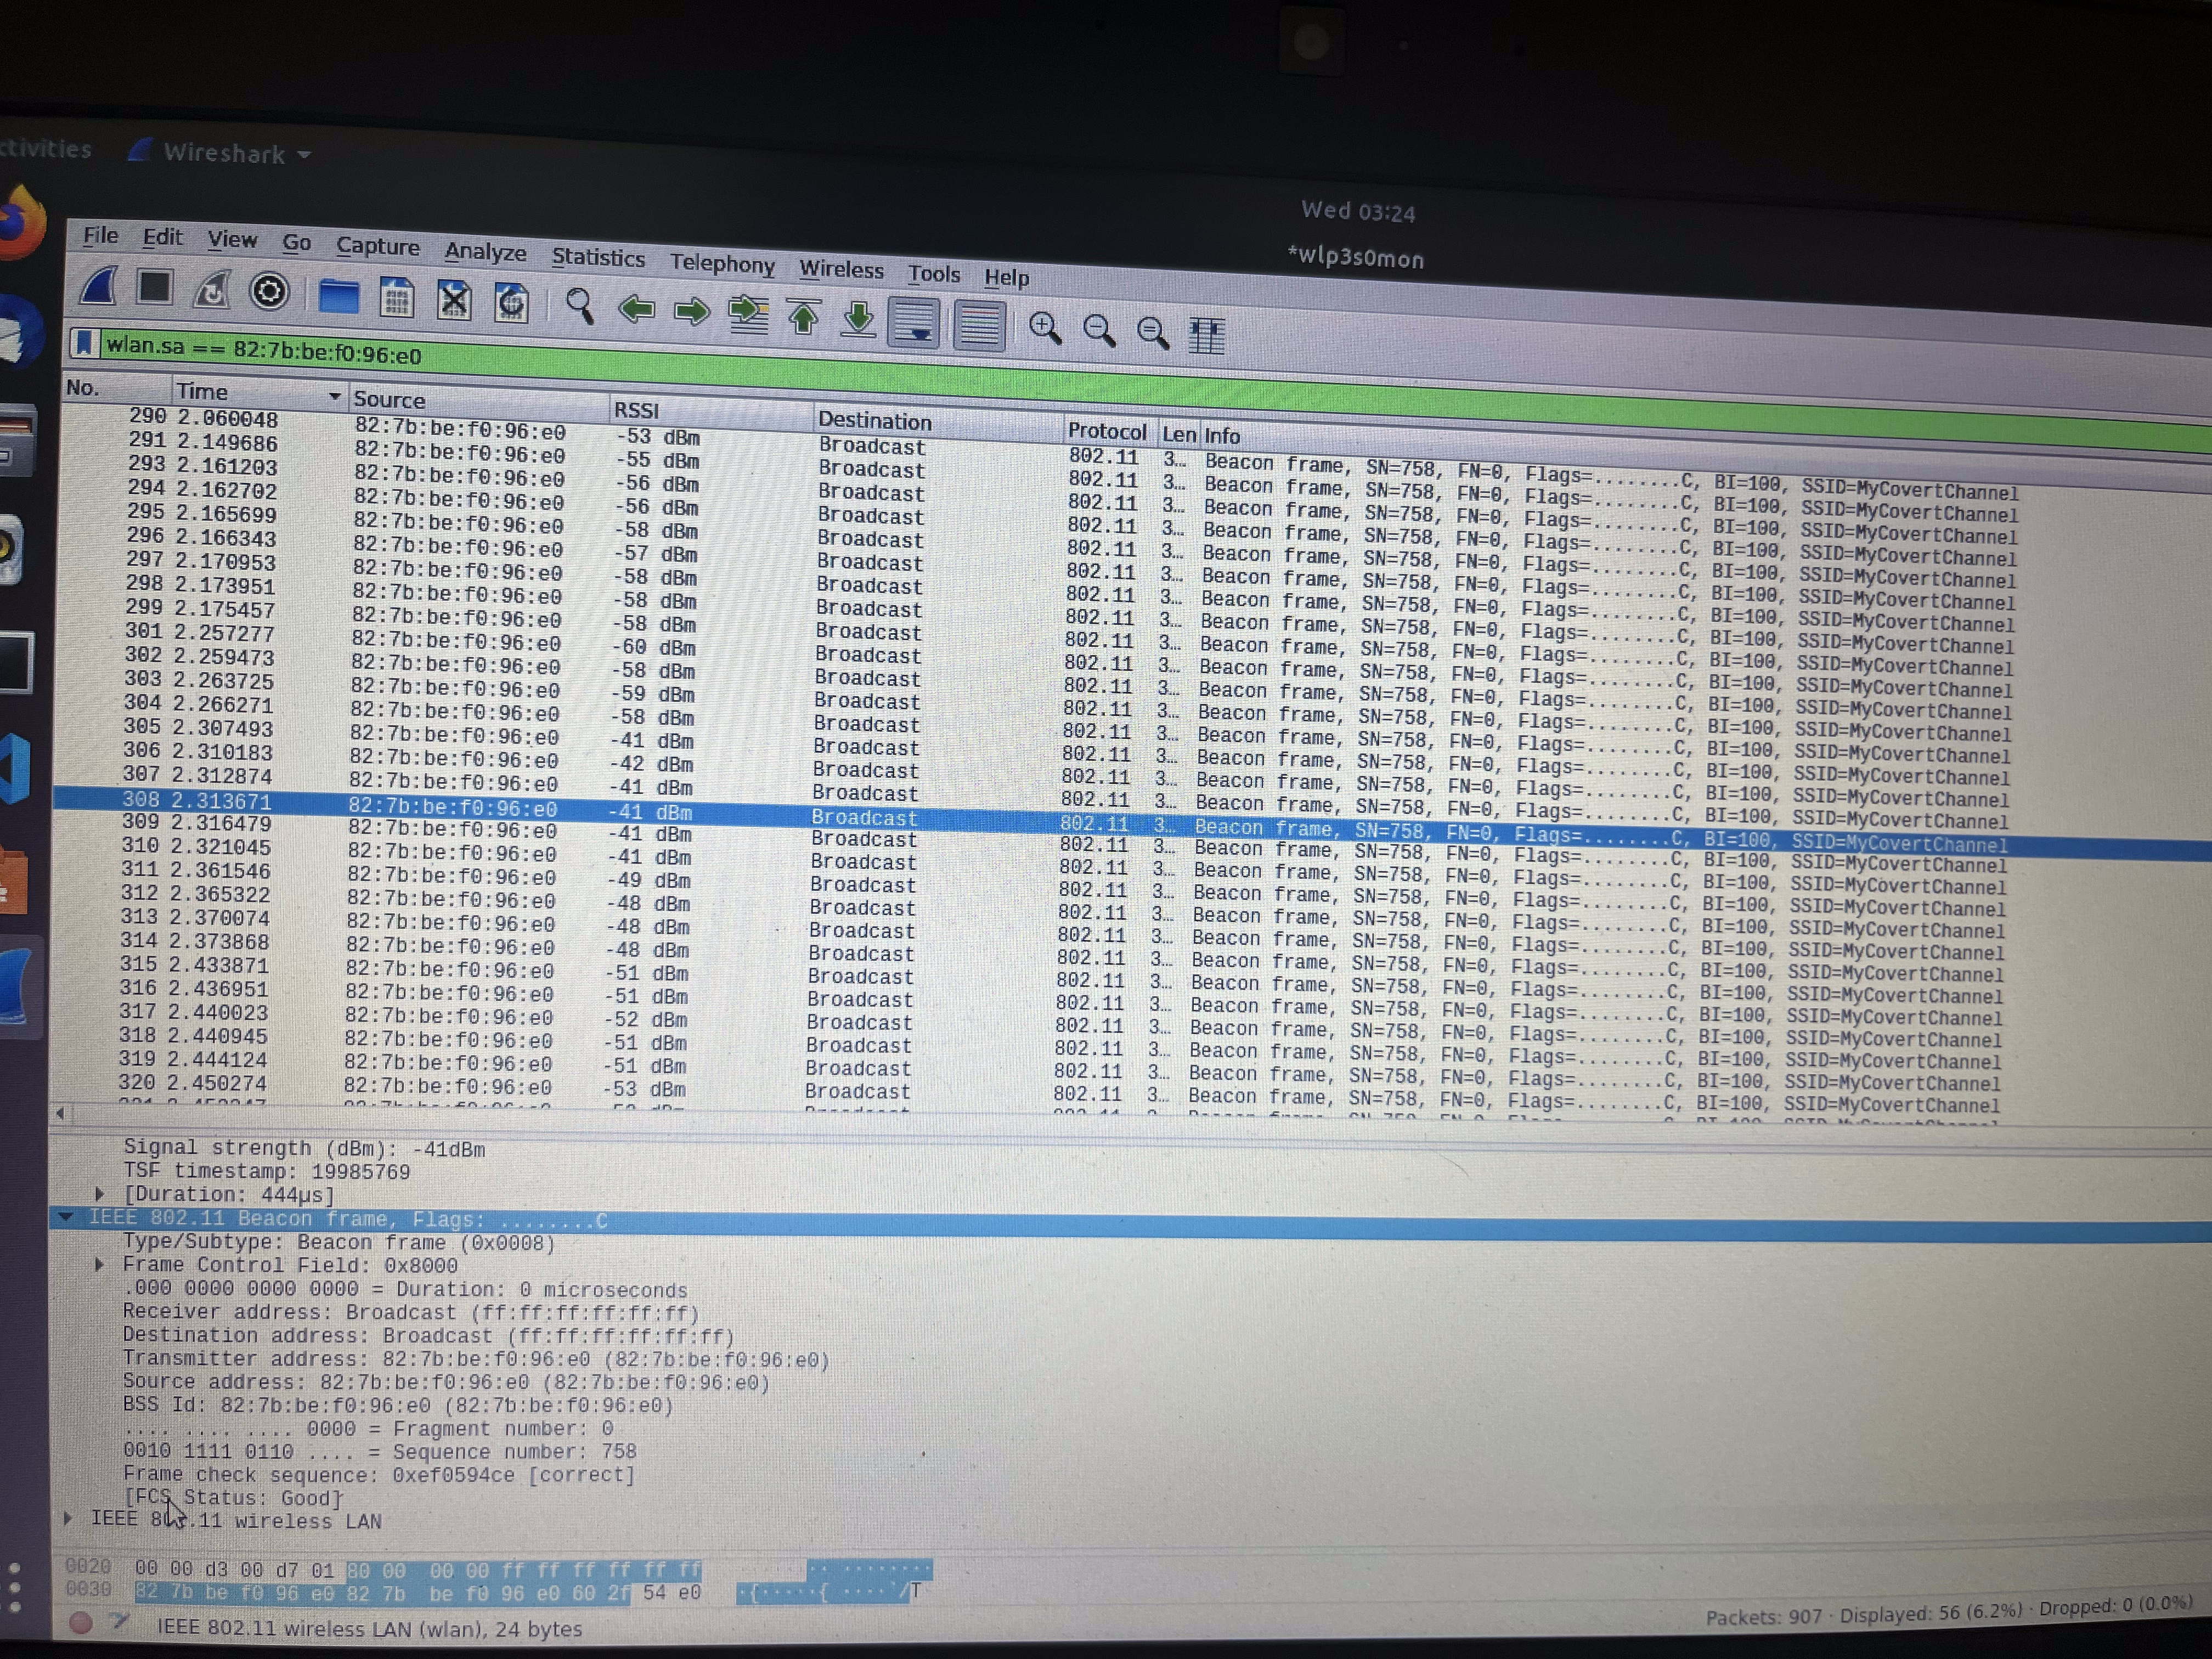Click the display filter bookmark icon
The width and height of the screenshot is (2212, 1659).
tap(84, 343)
